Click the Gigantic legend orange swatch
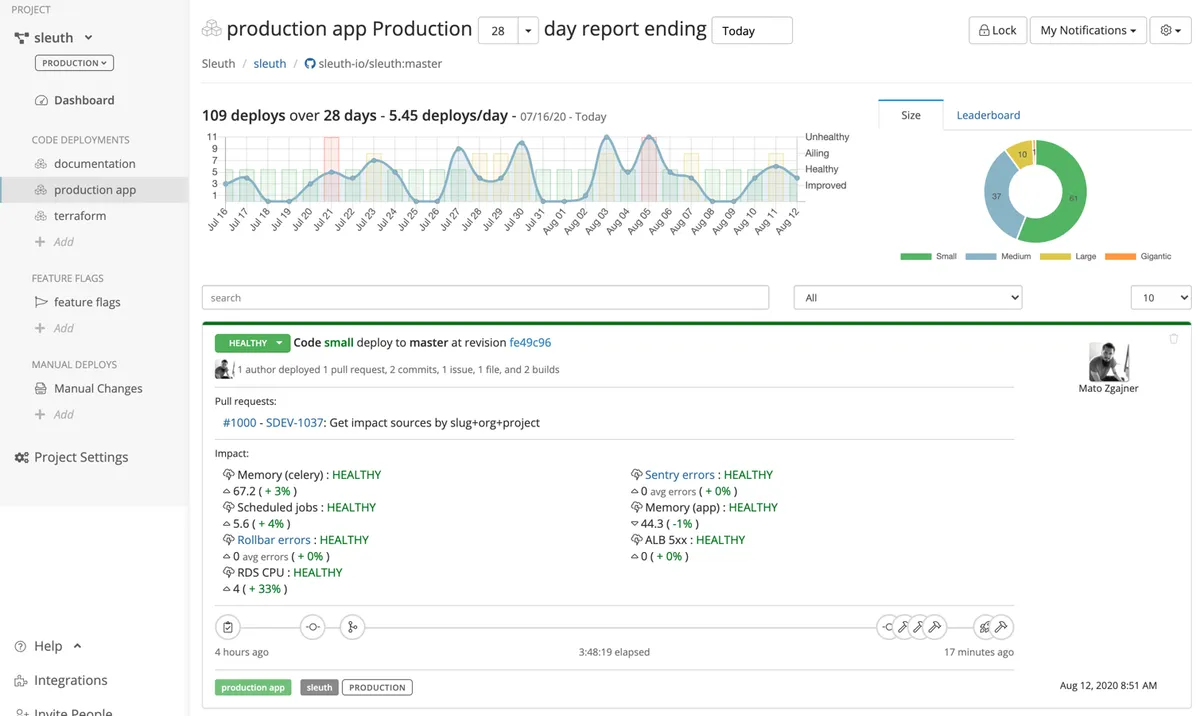 tap(1120, 257)
